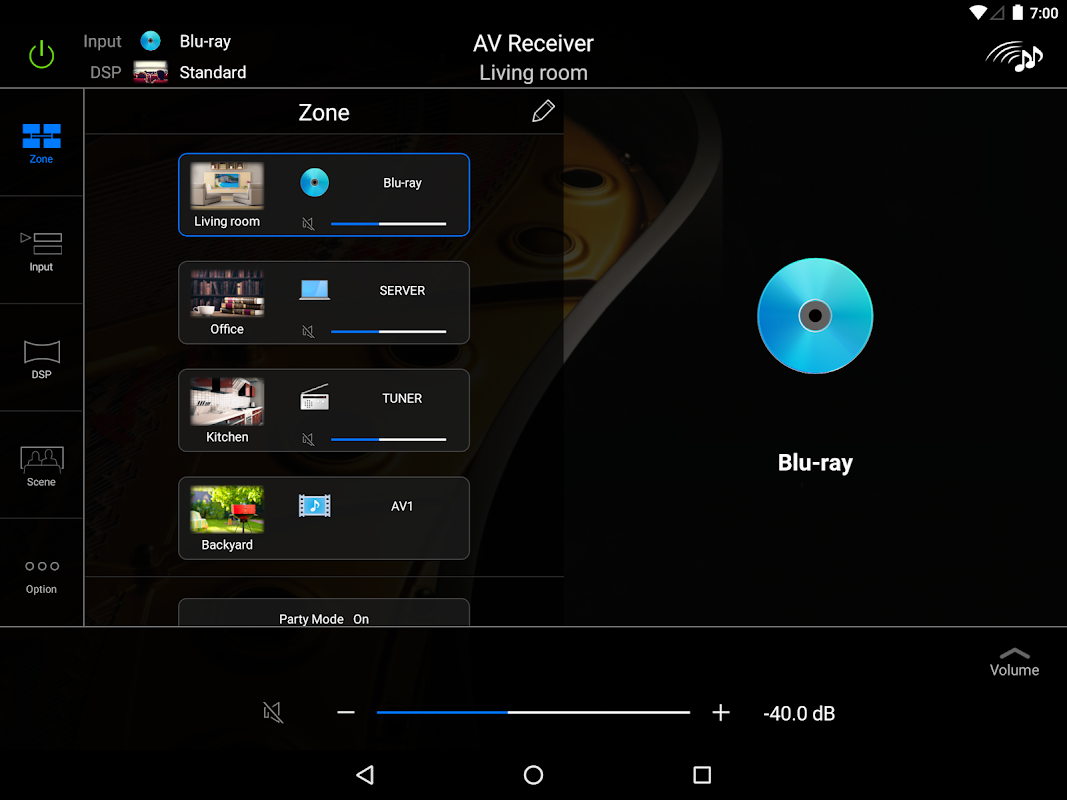The height and width of the screenshot is (800, 1067).
Task: Open the Zone tab in sidebar
Action: tap(42, 143)
